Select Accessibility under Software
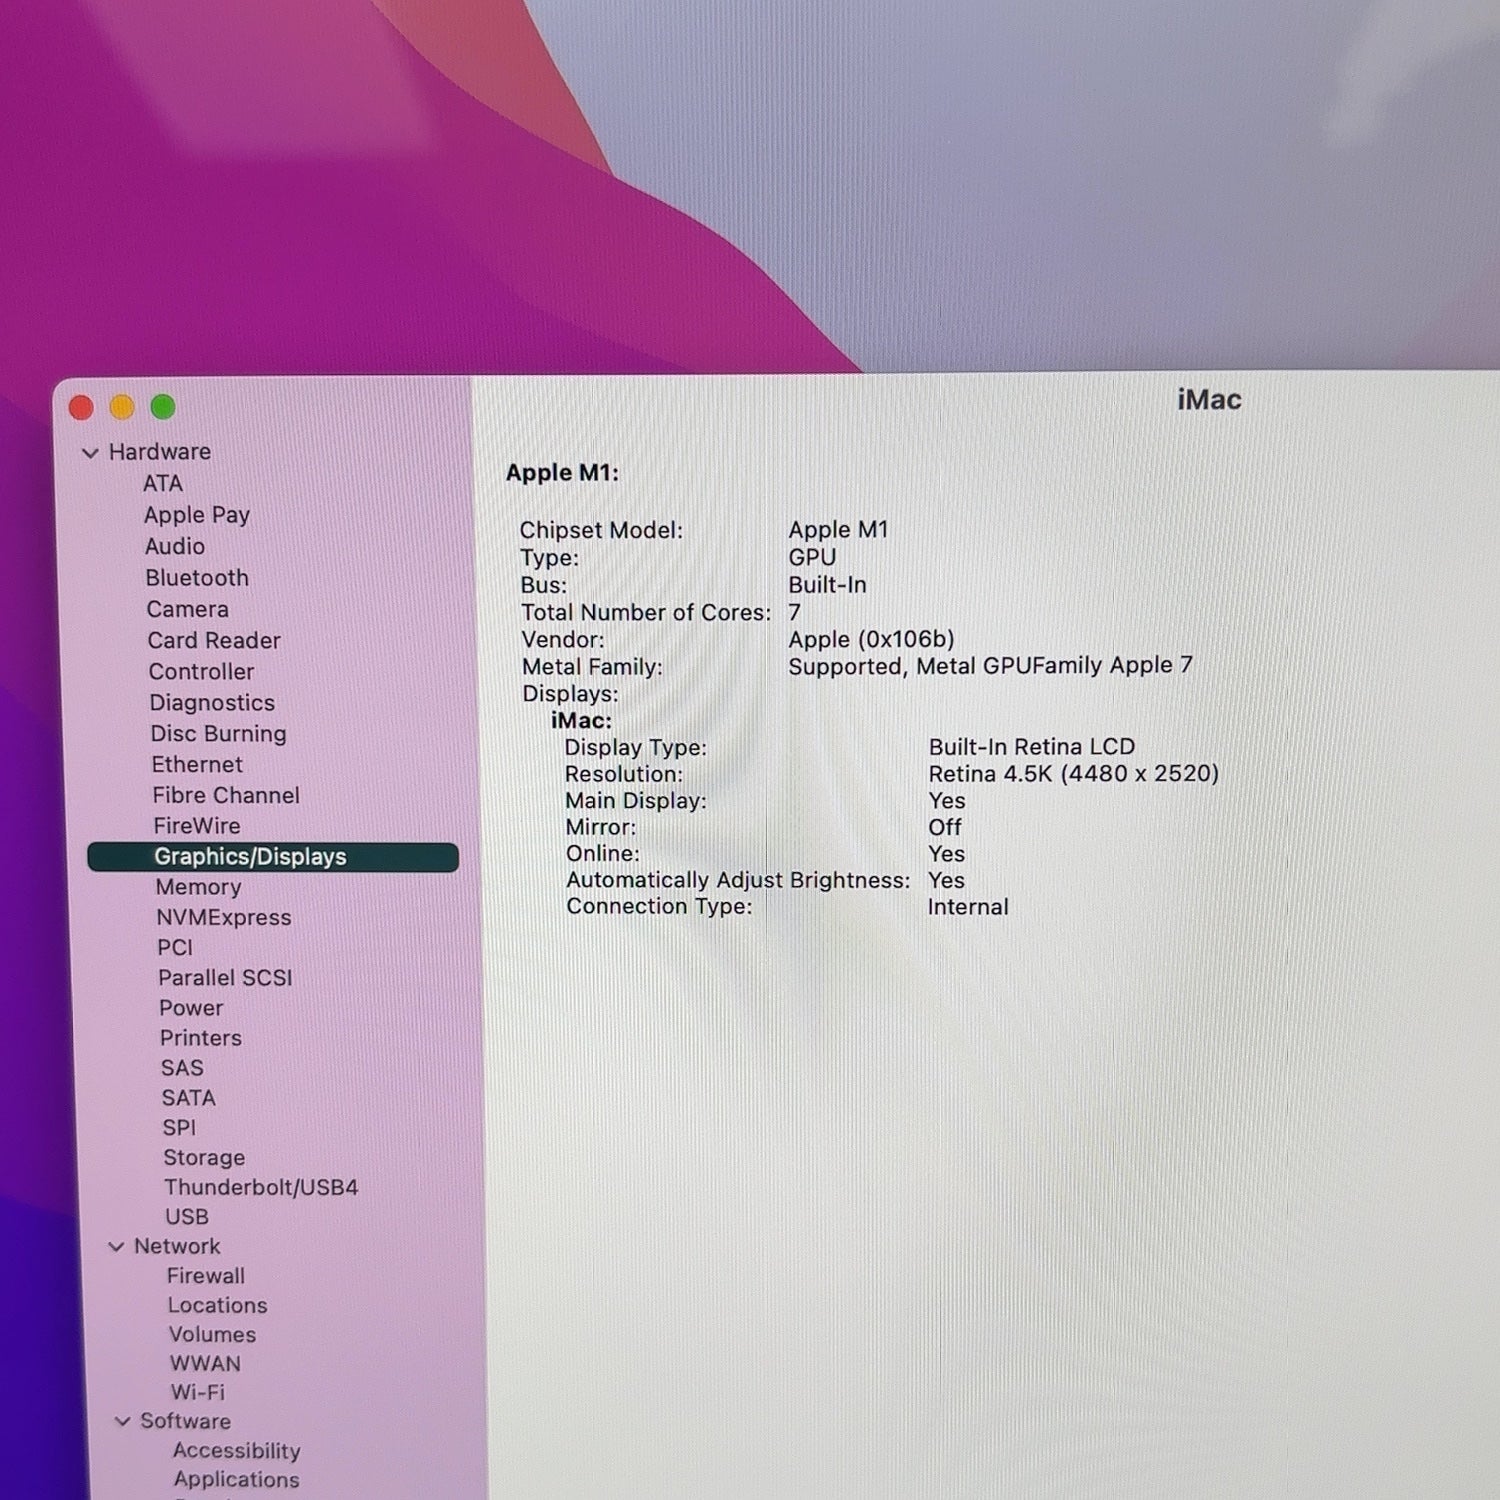 click(x=237, y=1451)
